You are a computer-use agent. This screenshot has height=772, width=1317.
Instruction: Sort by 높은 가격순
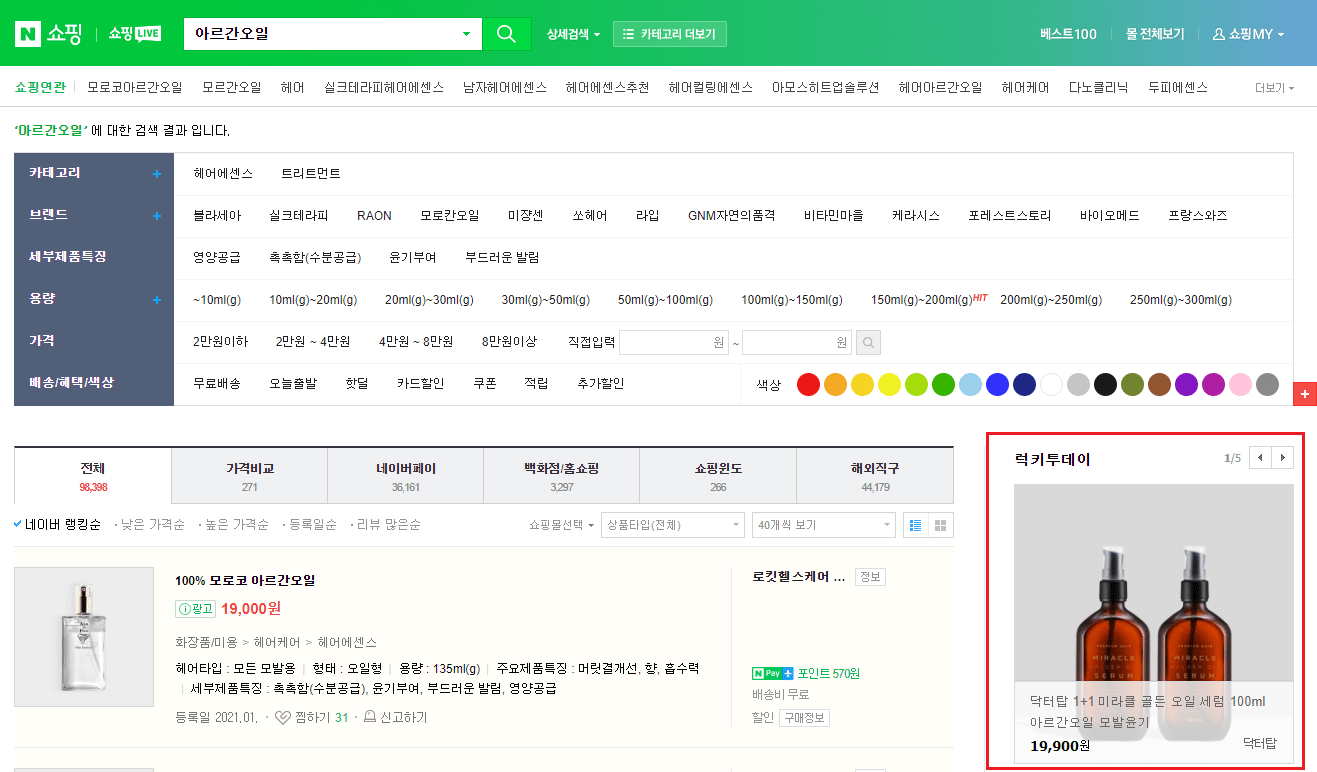[236, 524]
